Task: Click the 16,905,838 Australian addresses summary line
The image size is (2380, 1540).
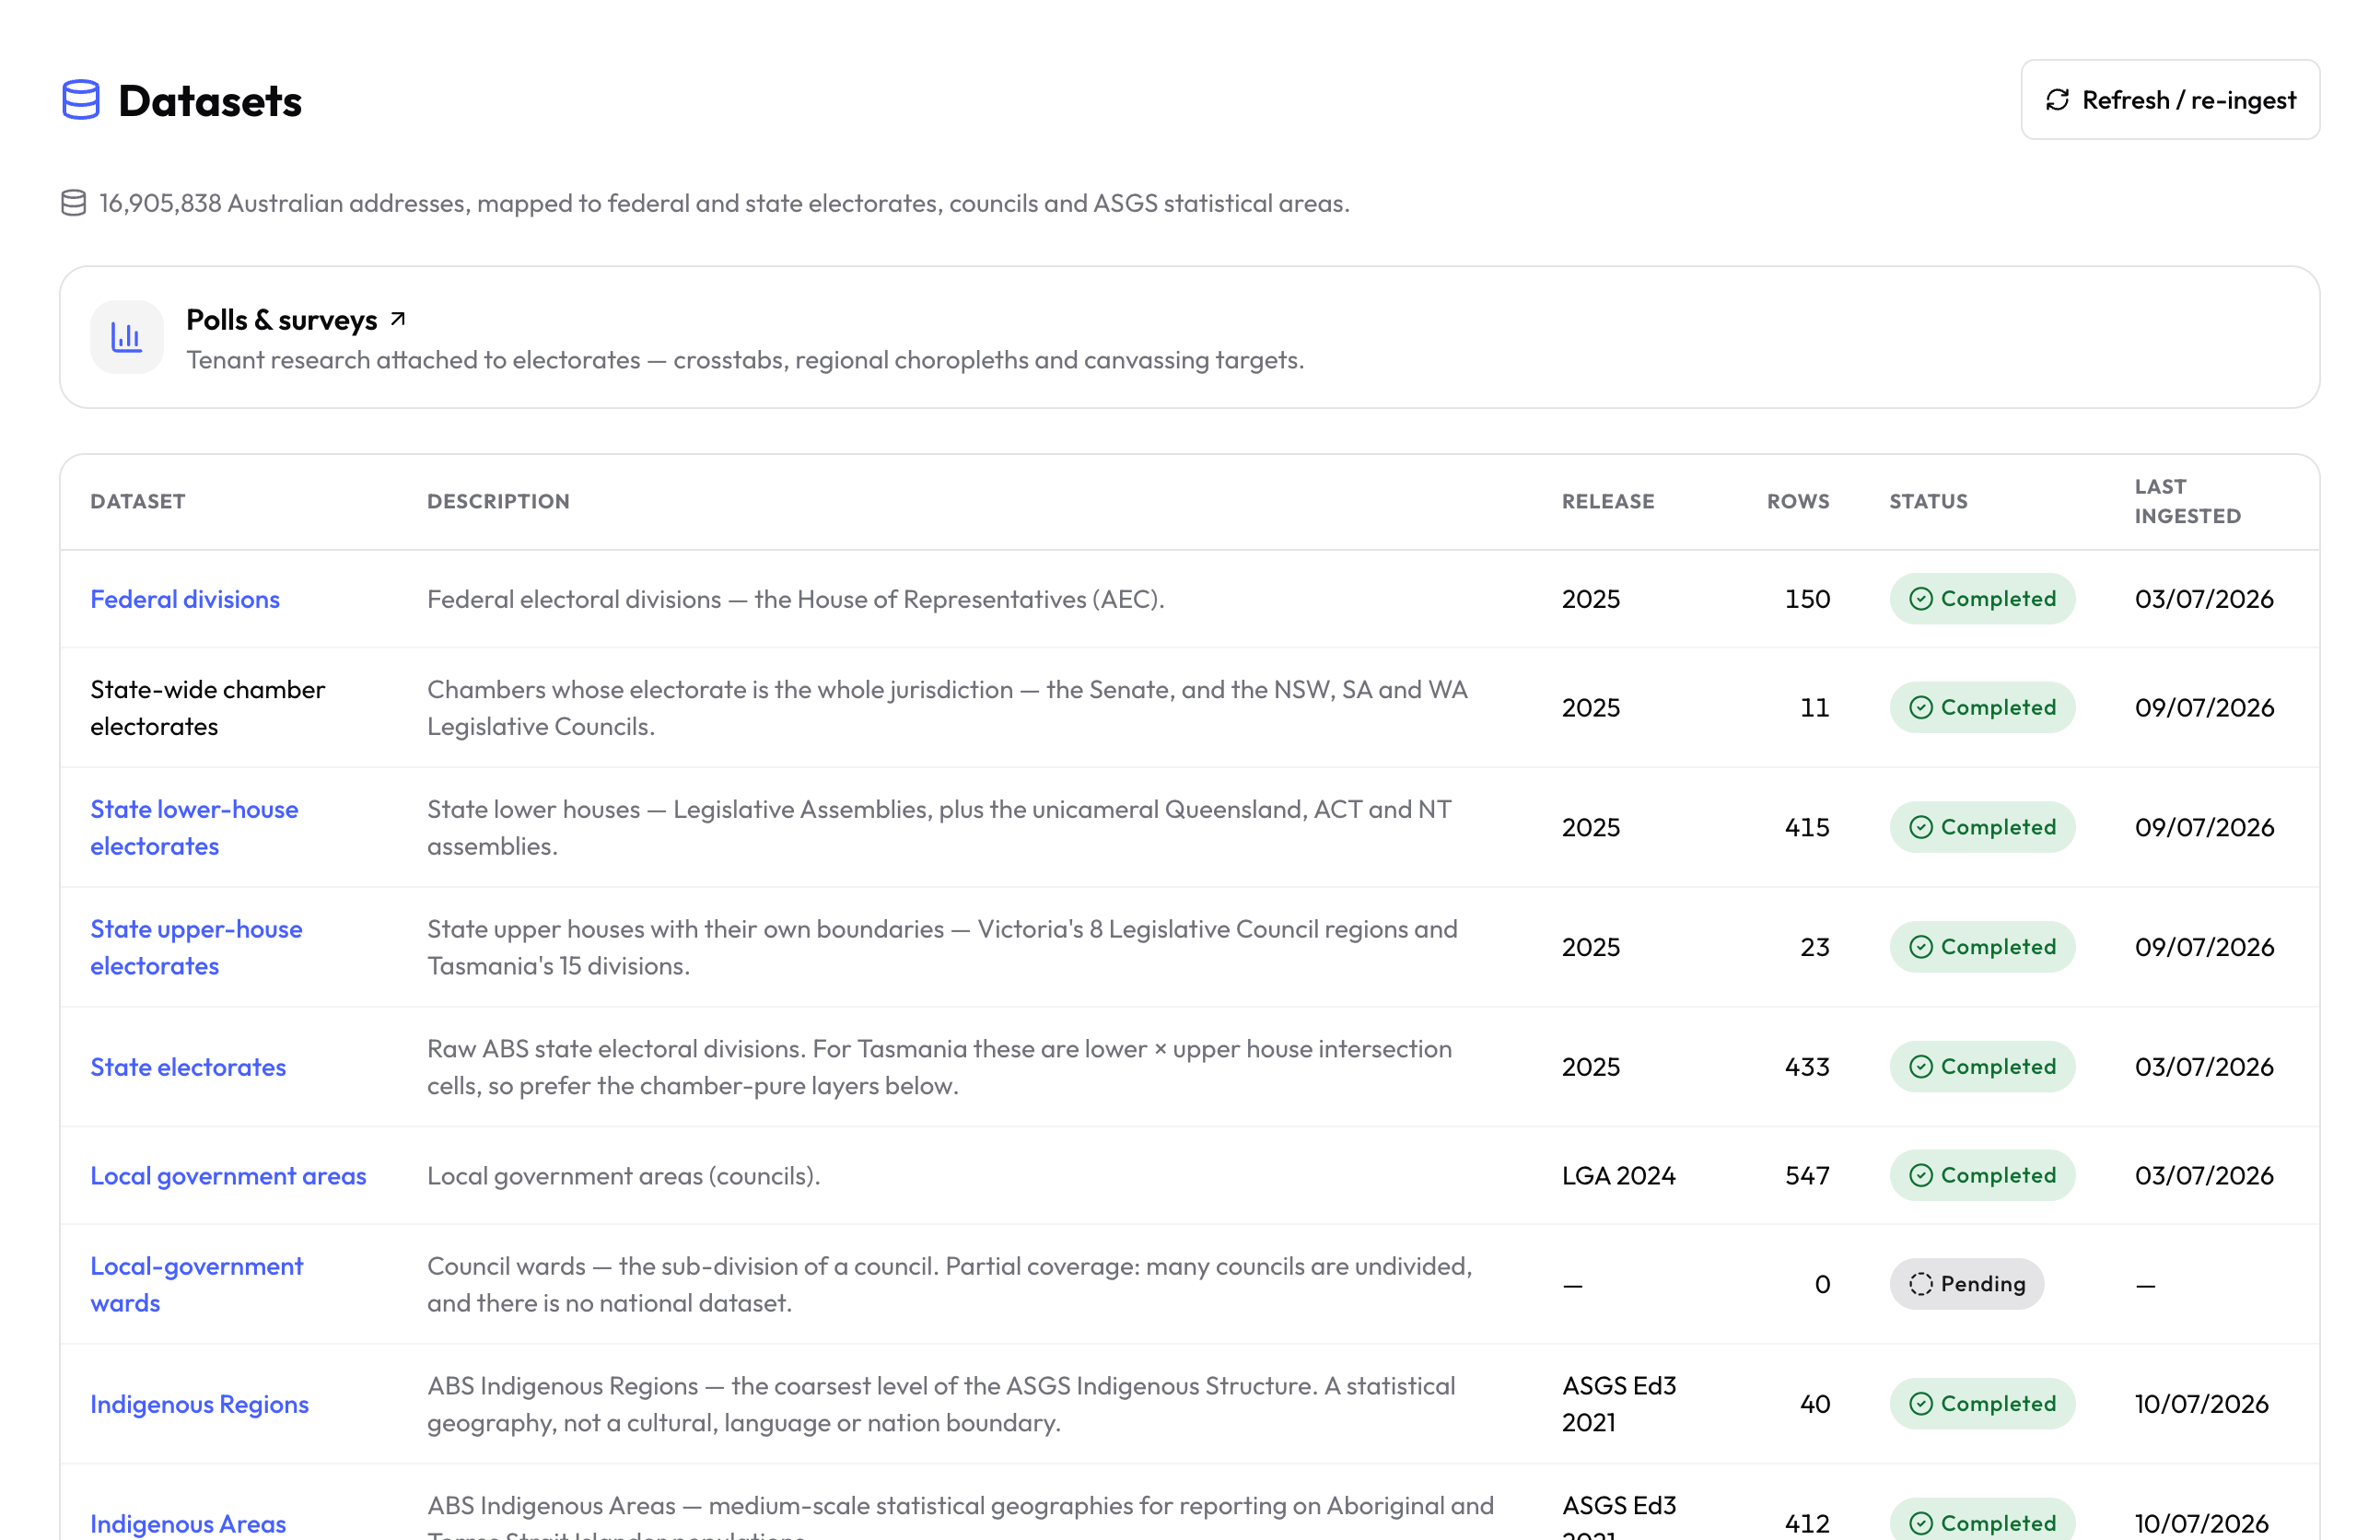Action: tap(724, 203)
